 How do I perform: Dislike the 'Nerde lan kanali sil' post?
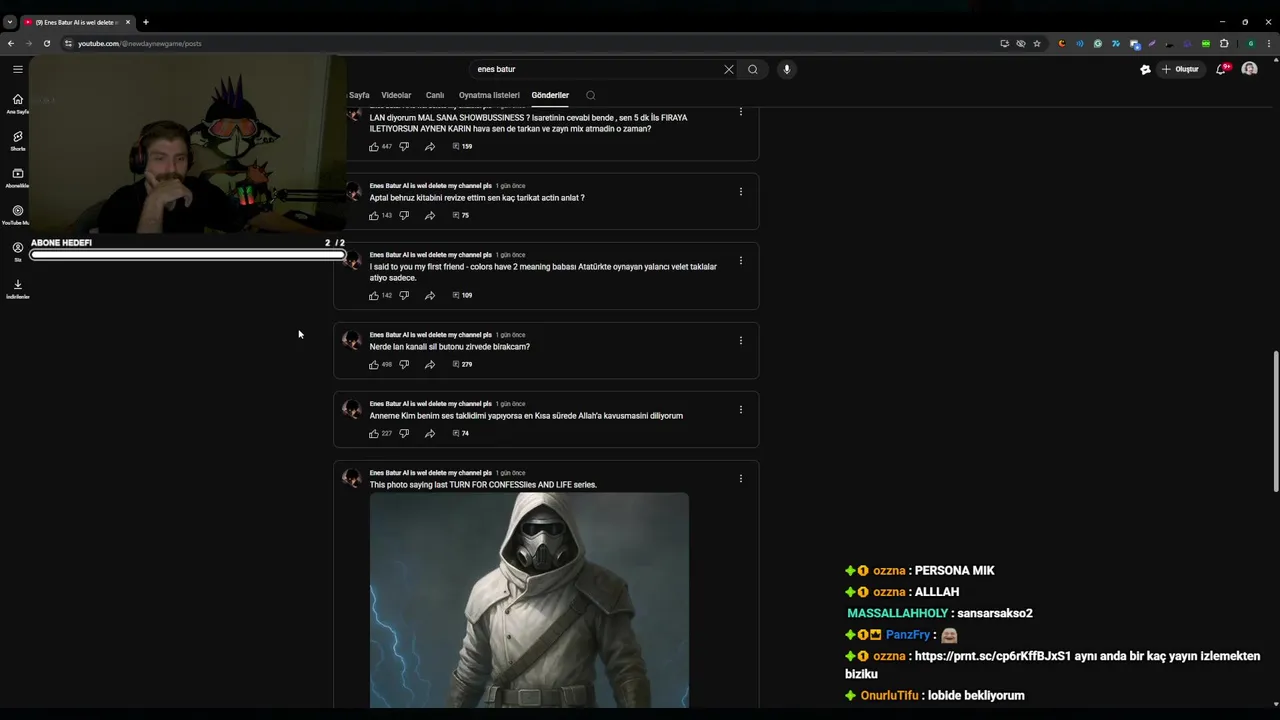point(404,364)
